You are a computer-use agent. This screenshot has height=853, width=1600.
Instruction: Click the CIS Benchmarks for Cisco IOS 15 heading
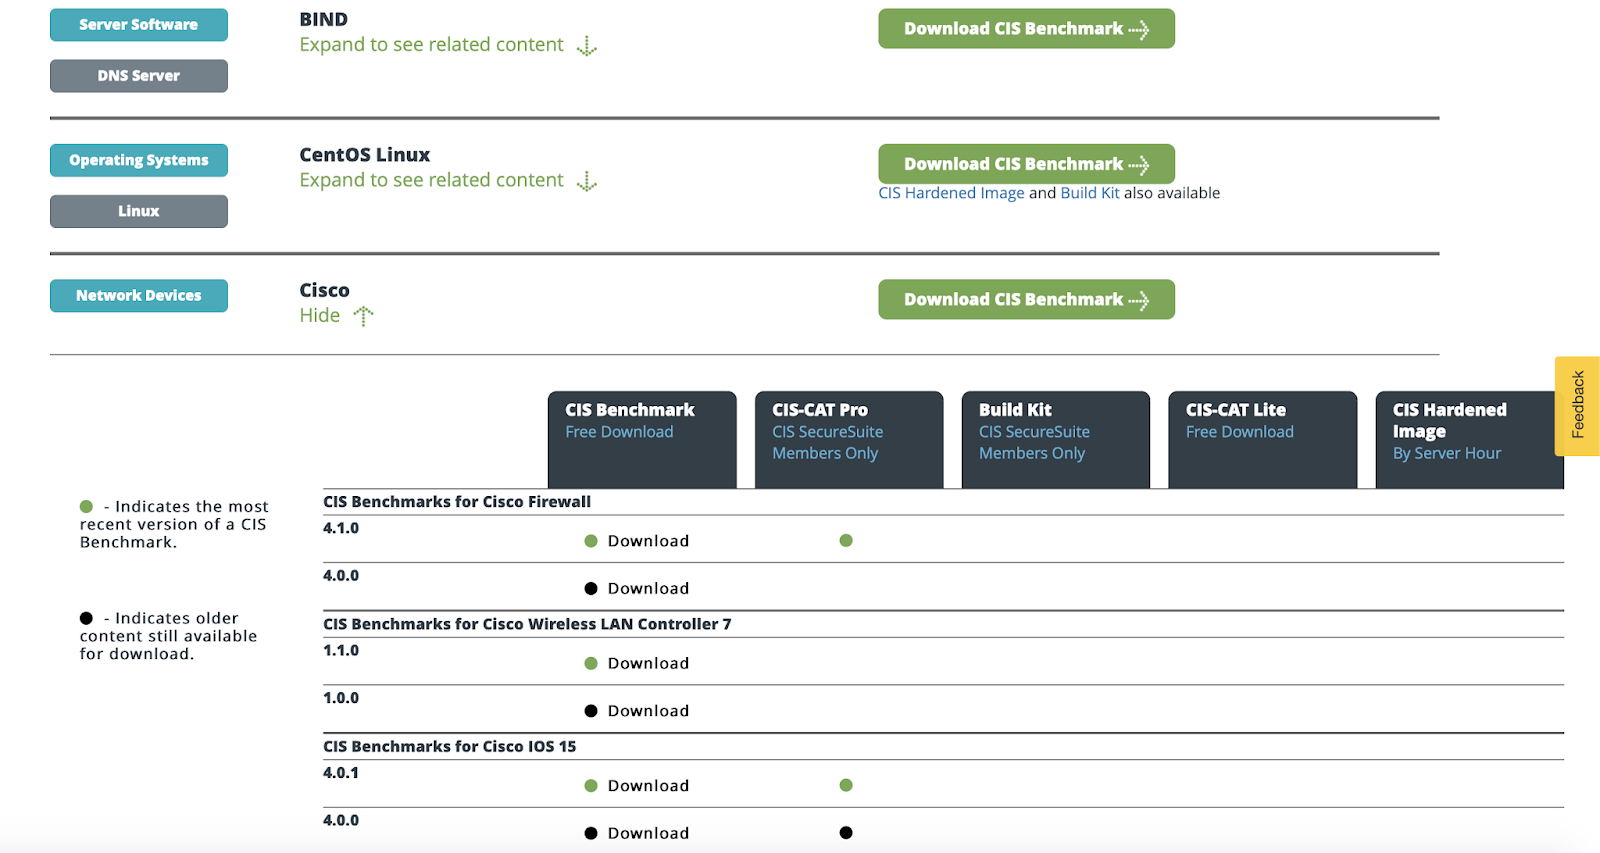tap(449, 747)
